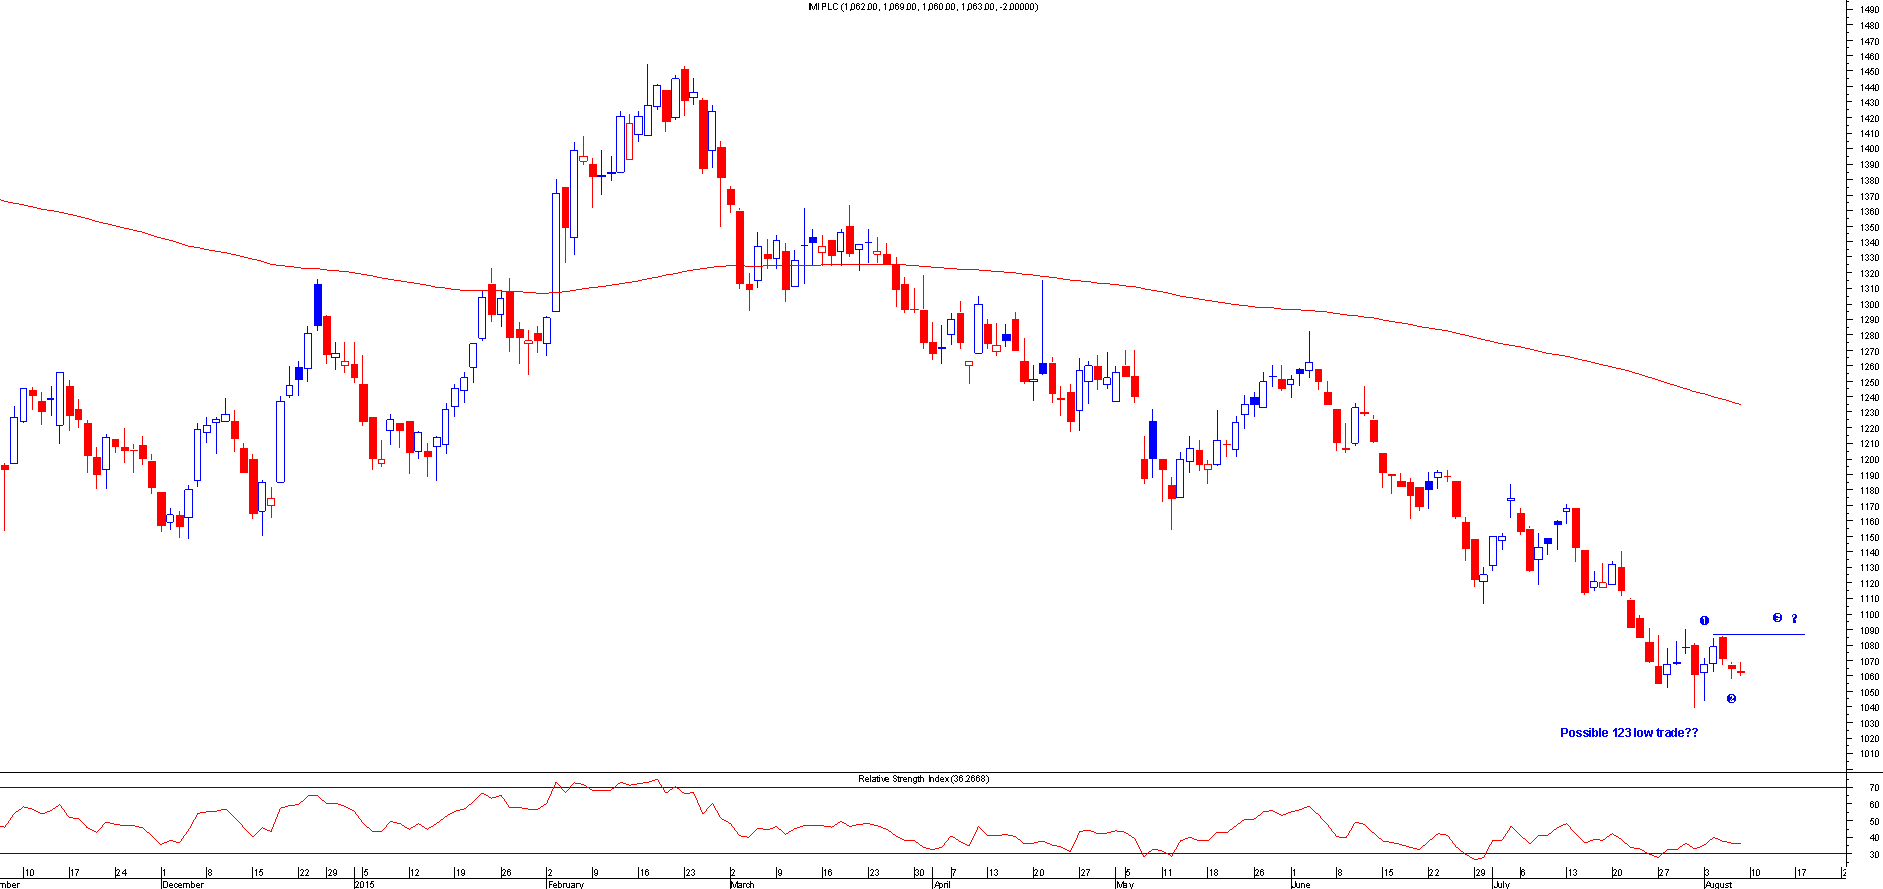Click the circled number 3 marker

[1777, 618]
